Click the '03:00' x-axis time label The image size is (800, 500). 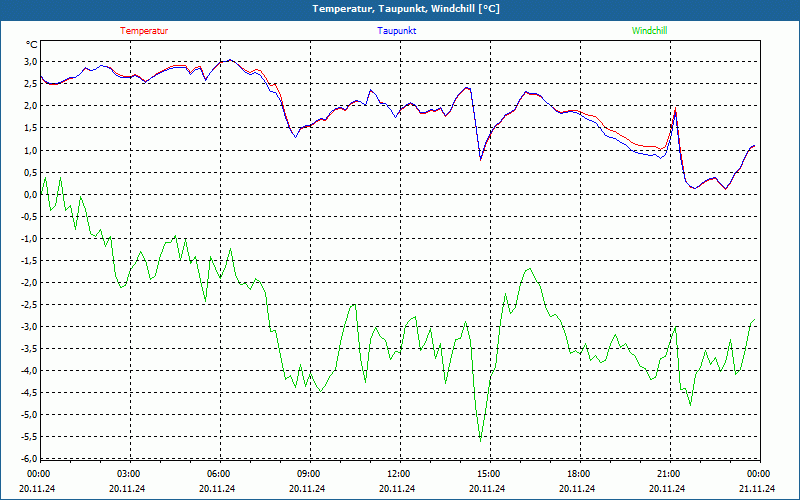pos(129,474)
